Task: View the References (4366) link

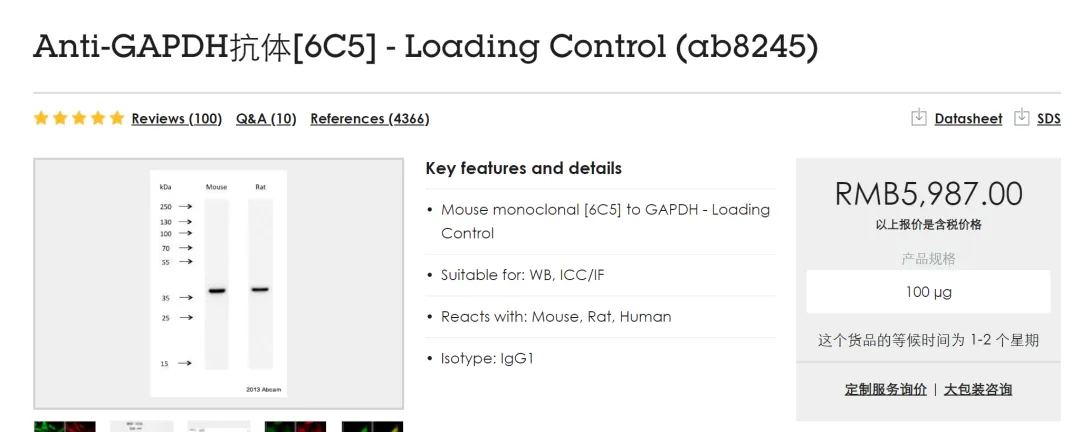Action: (x=369, y=119)
